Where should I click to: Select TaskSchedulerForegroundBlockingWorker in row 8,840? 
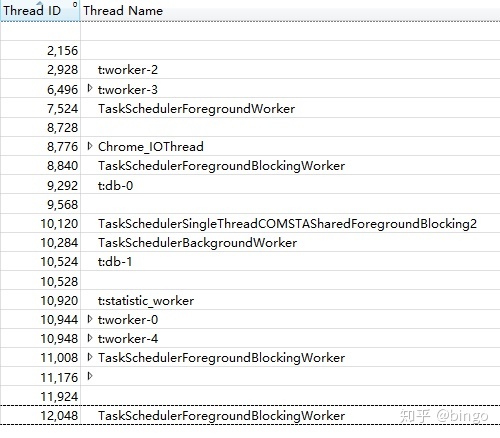[221, 166]
